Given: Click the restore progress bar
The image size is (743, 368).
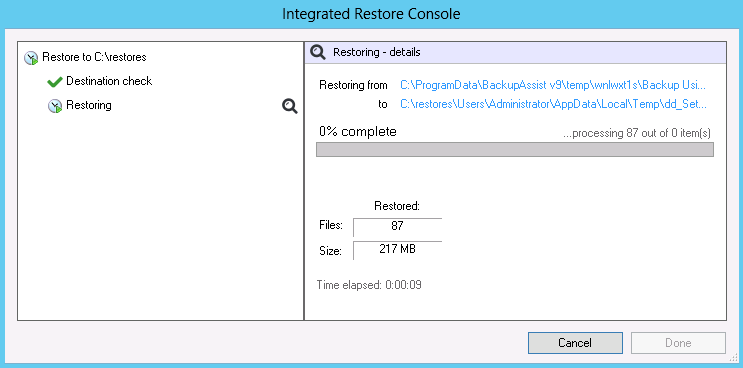Looking at the screenshot, I should [x=515, y=149].
